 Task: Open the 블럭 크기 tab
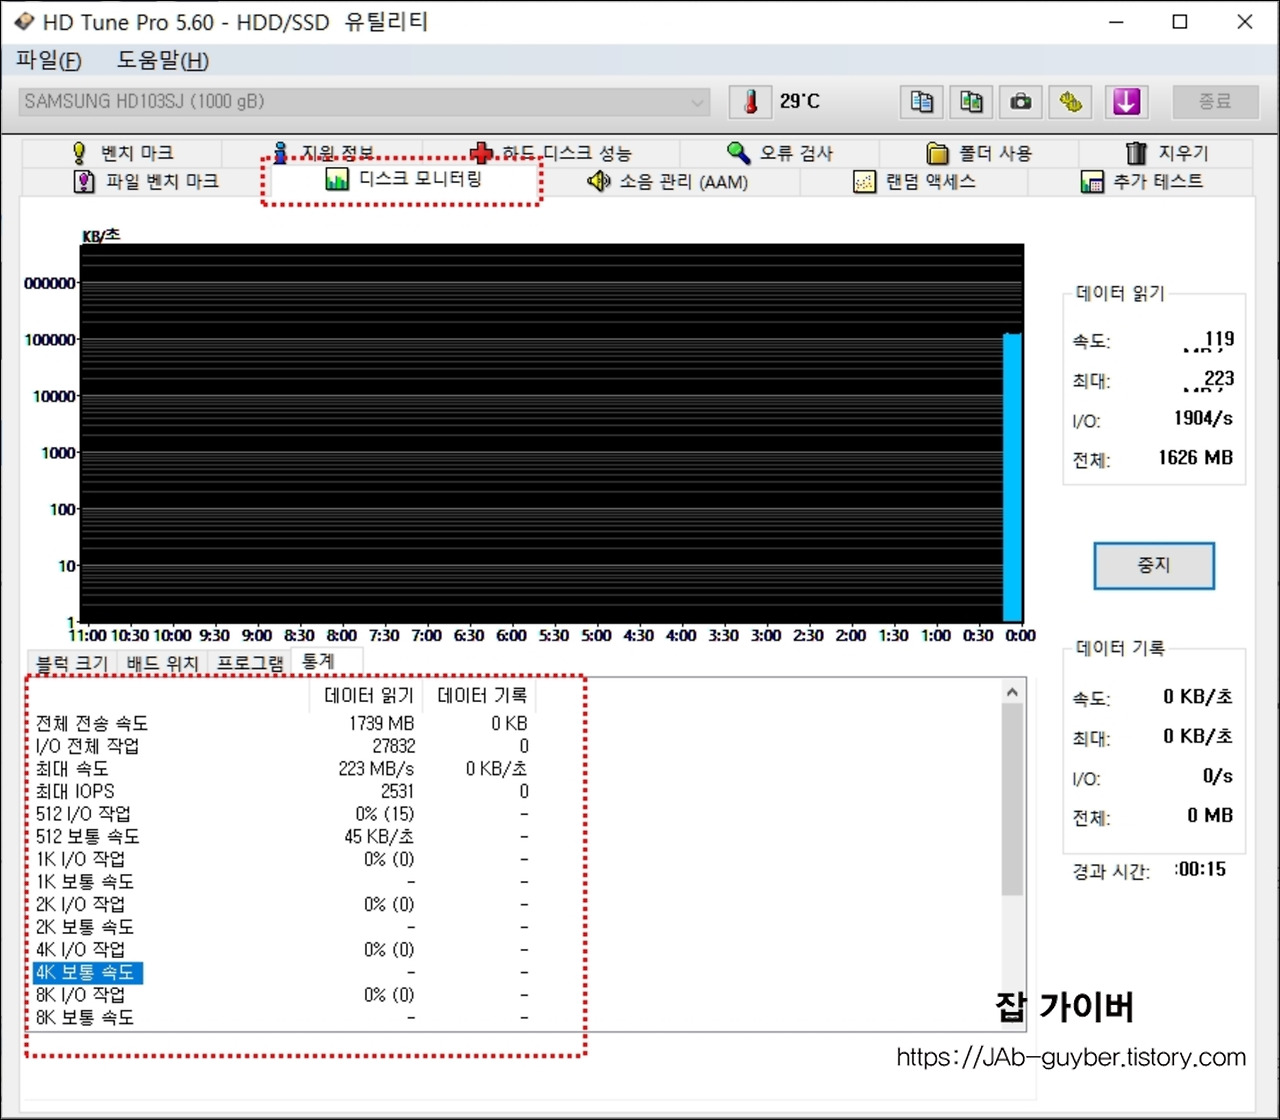[70, 662]
